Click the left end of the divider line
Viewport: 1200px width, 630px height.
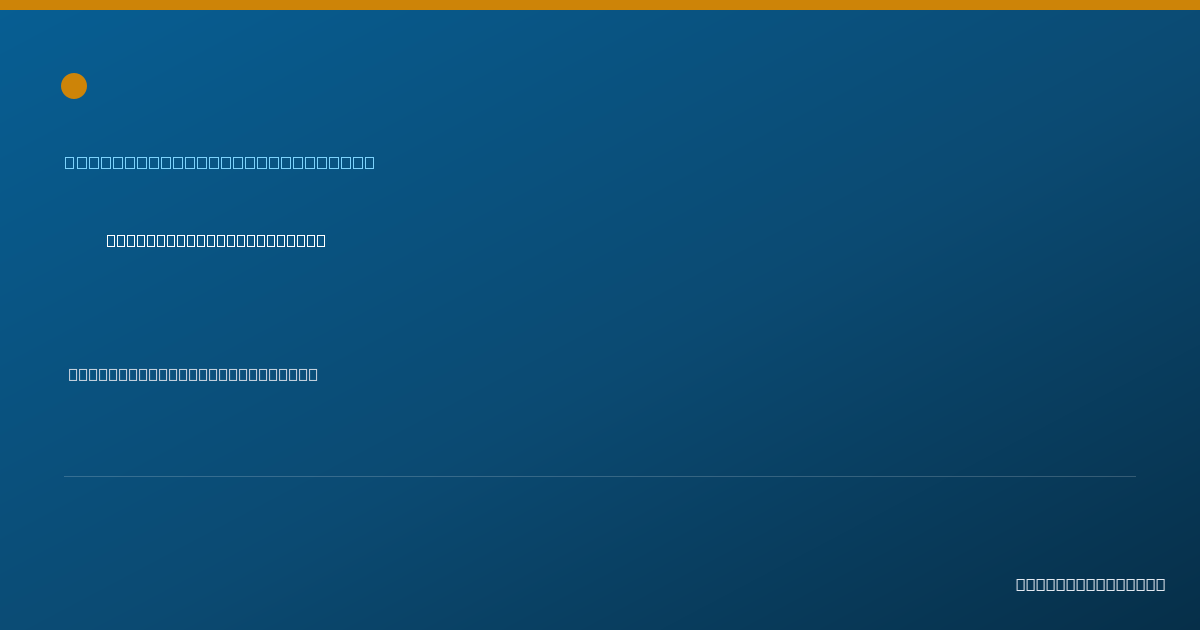point(66,476)
